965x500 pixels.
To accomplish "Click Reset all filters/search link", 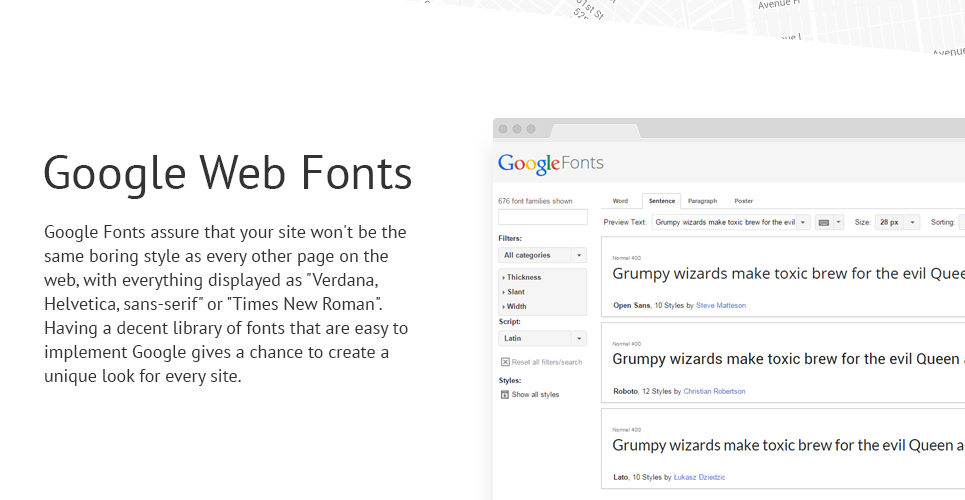I will click(x=547, y=362).
